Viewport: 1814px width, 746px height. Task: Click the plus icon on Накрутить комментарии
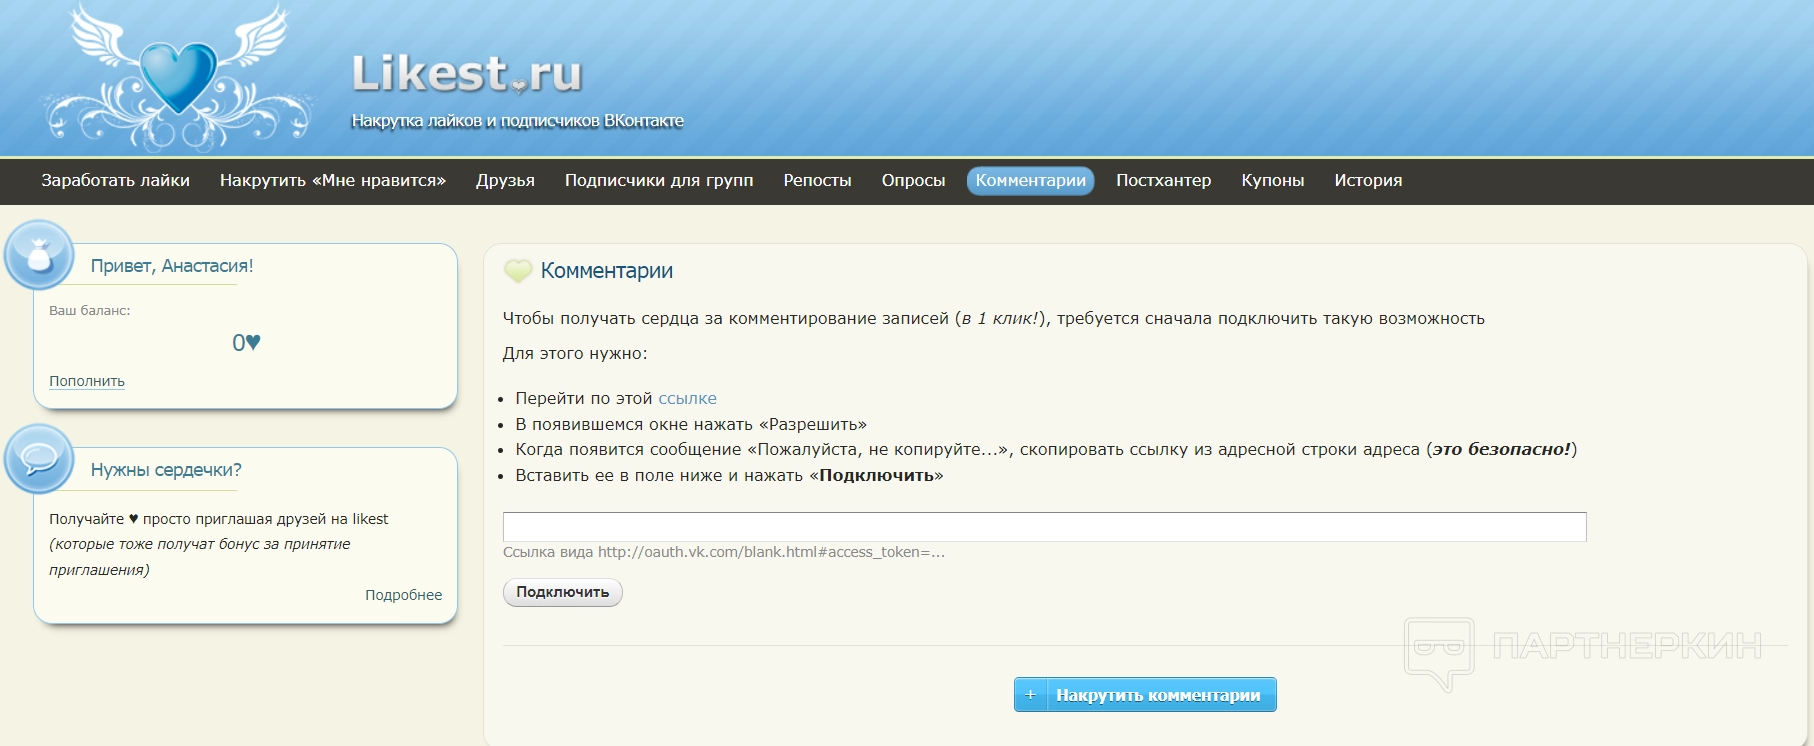tap(1030, 695)
